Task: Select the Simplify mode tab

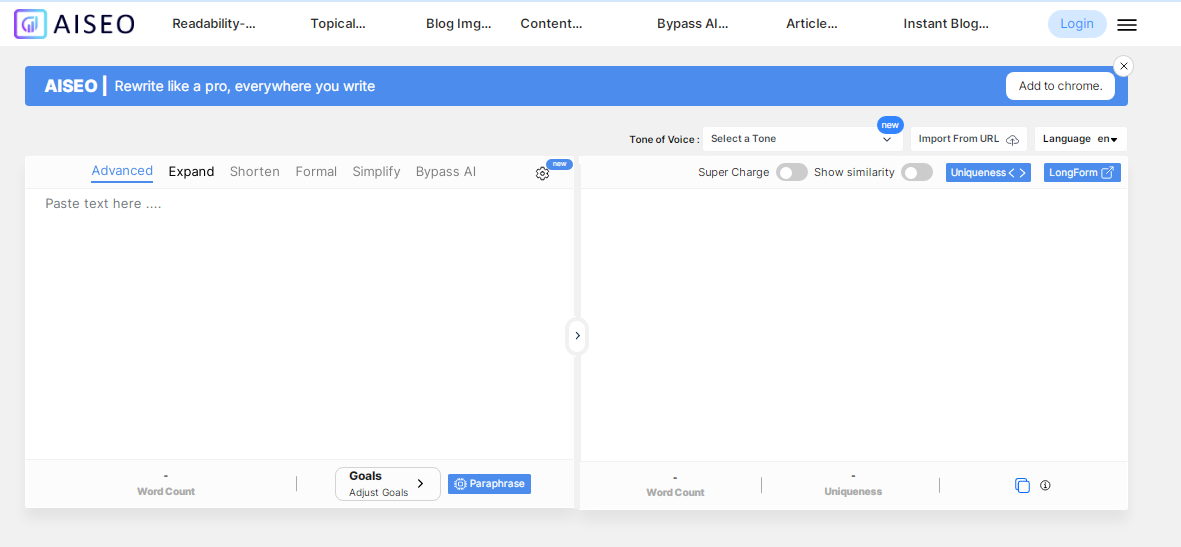Action: pyautogui.click(x=377, y=172)
